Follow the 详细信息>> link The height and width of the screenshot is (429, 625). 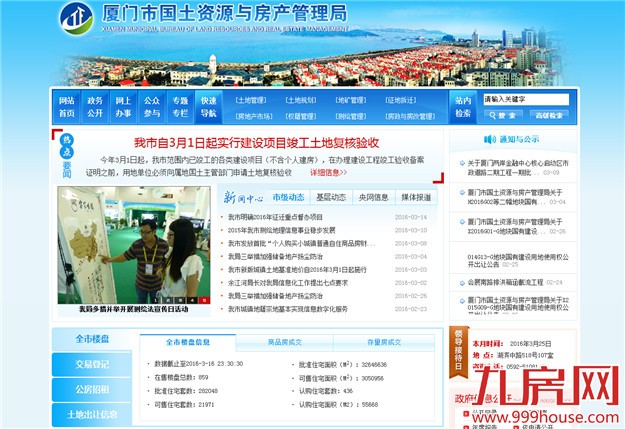328,173
